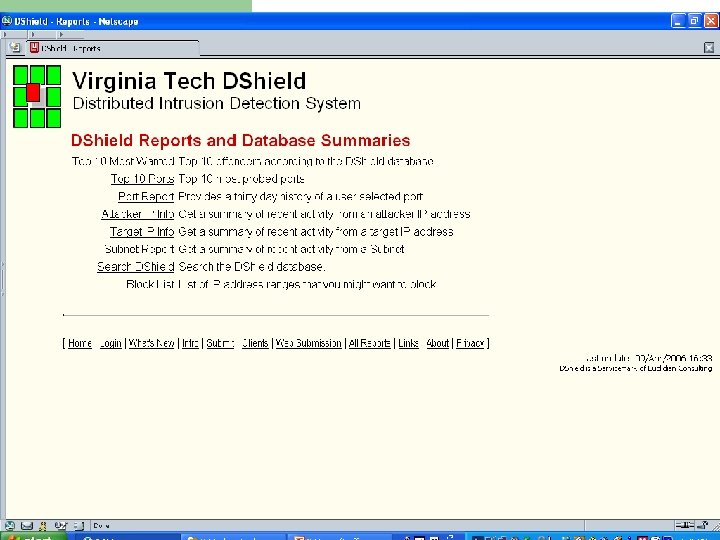Screen dimensions: 720x540
Task: Open the Privacy footer link
Action: pyautogui.click(x=470, y=343)
